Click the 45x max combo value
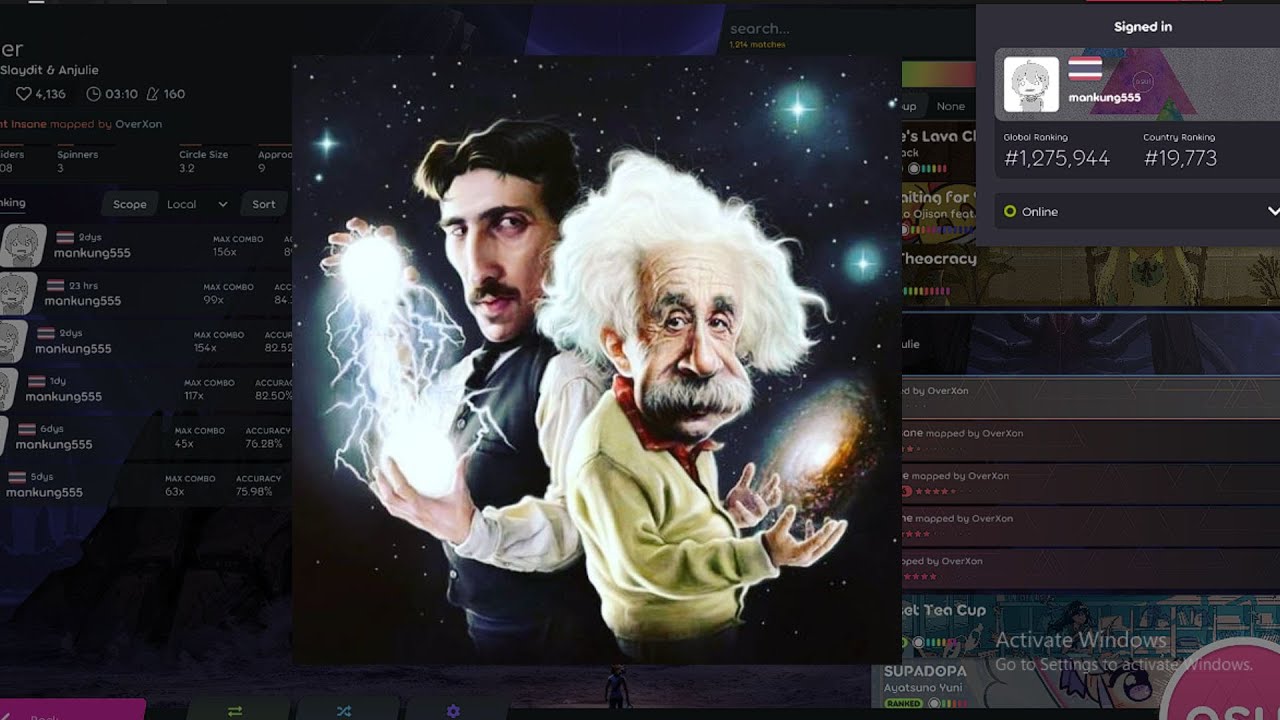Viewport: 1280px width, 720px height. 184,444
